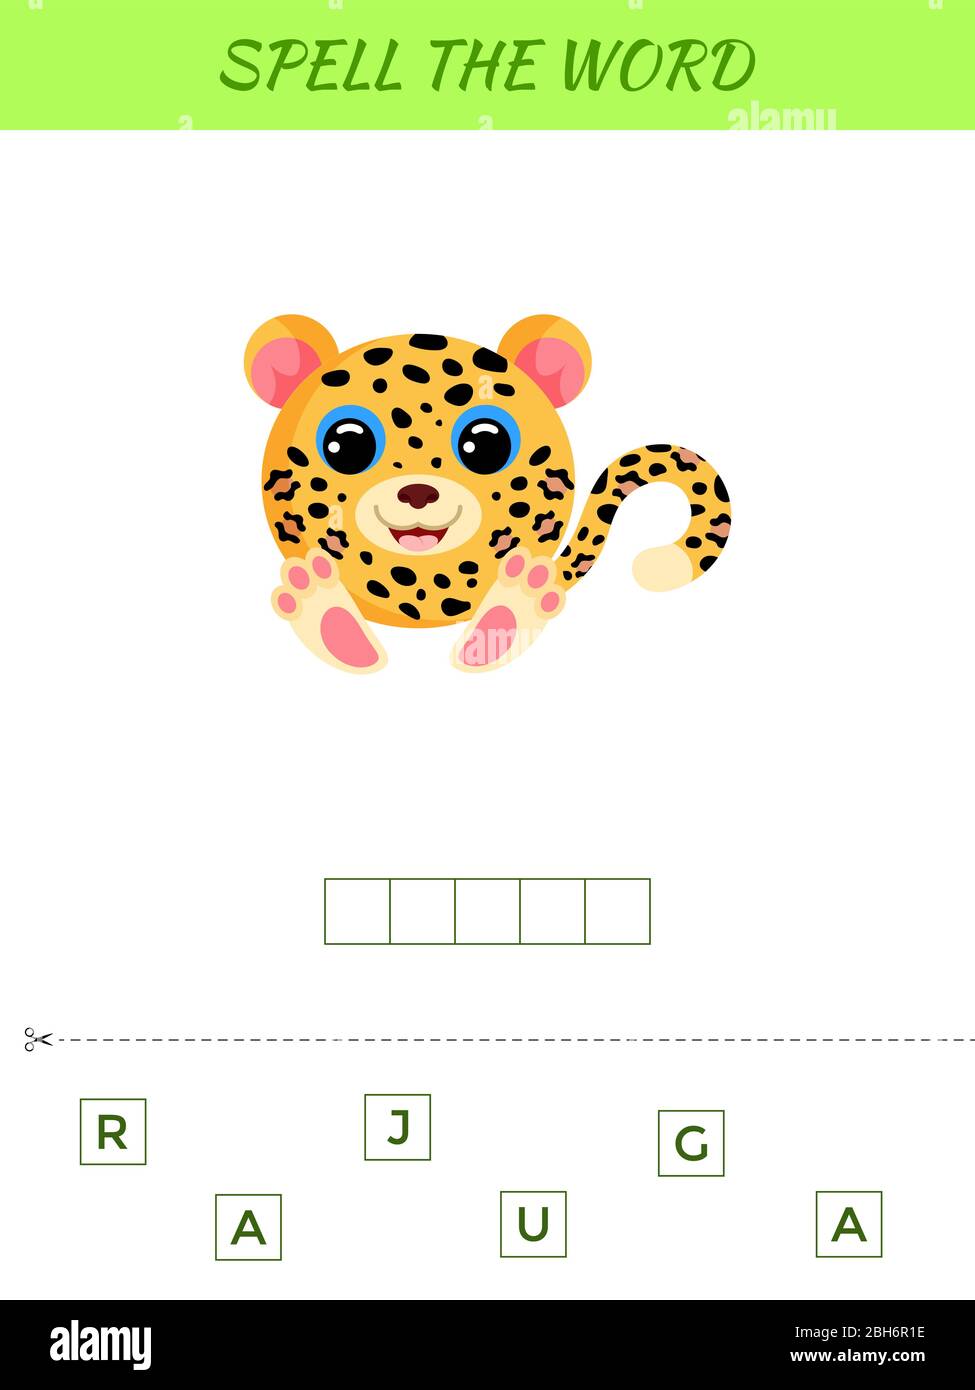Click the jaguar's right blue eye
Viewport: 975px width, 1390px height.
click(x=486, y=441)
